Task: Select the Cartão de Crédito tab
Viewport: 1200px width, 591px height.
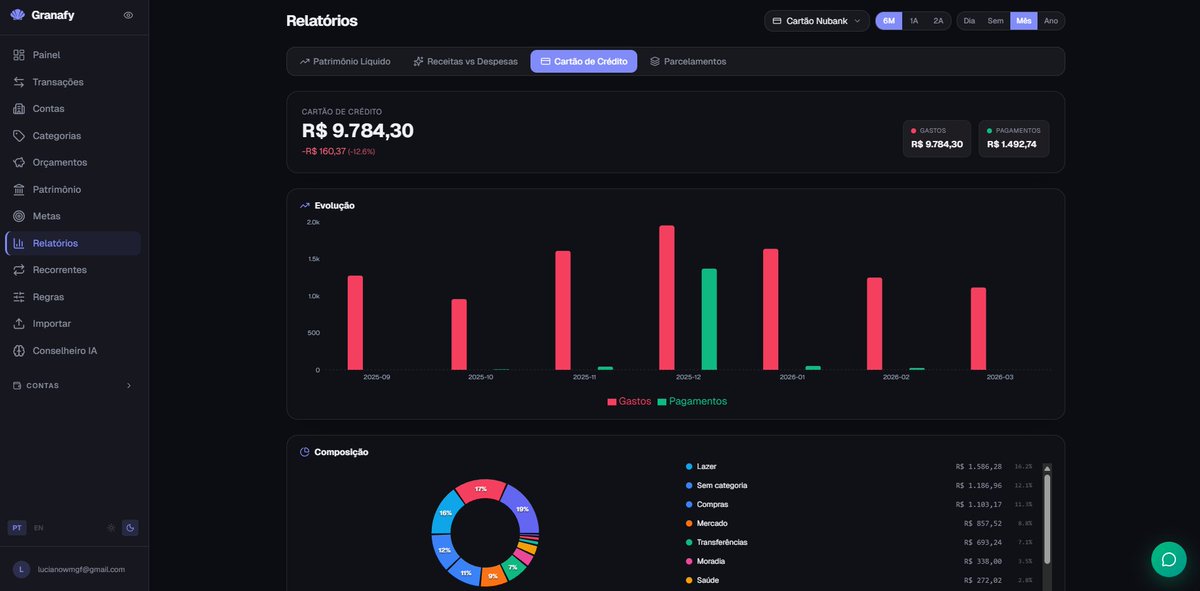Action: point(583,61)
